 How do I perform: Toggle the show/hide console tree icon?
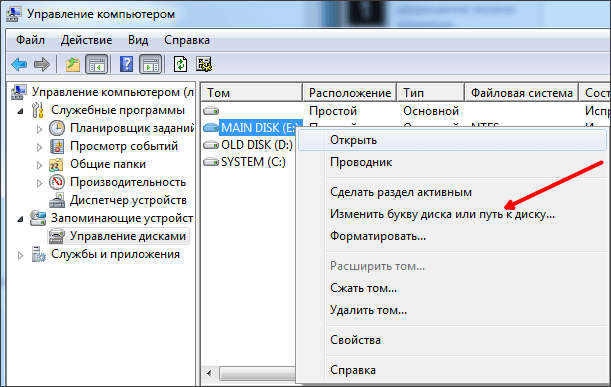point(97,64)
